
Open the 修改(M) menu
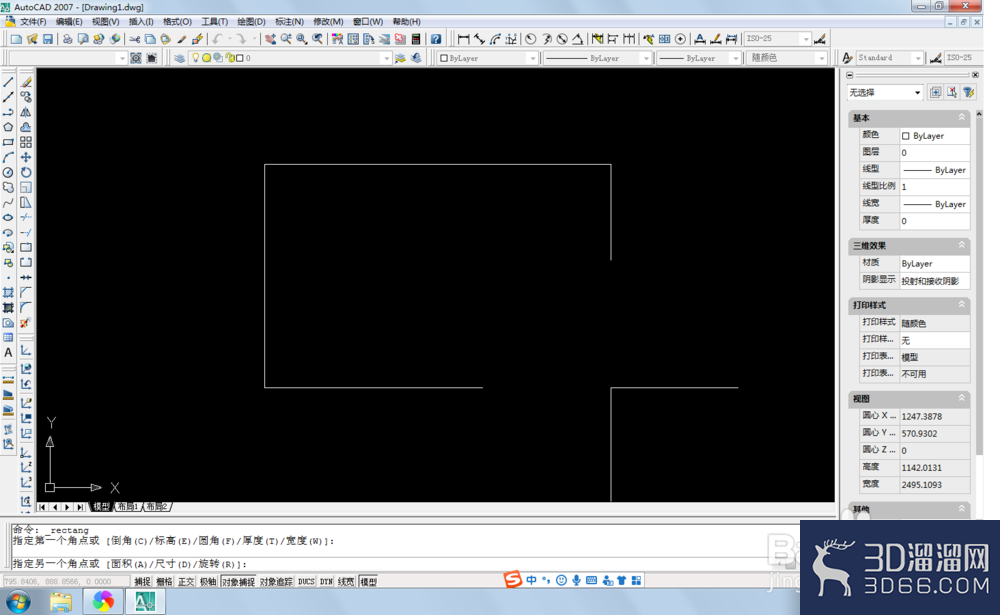coord(328,22)
